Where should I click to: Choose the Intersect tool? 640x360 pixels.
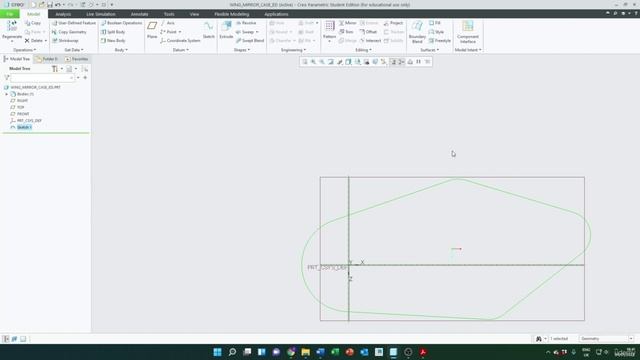(x=370, y=41)
